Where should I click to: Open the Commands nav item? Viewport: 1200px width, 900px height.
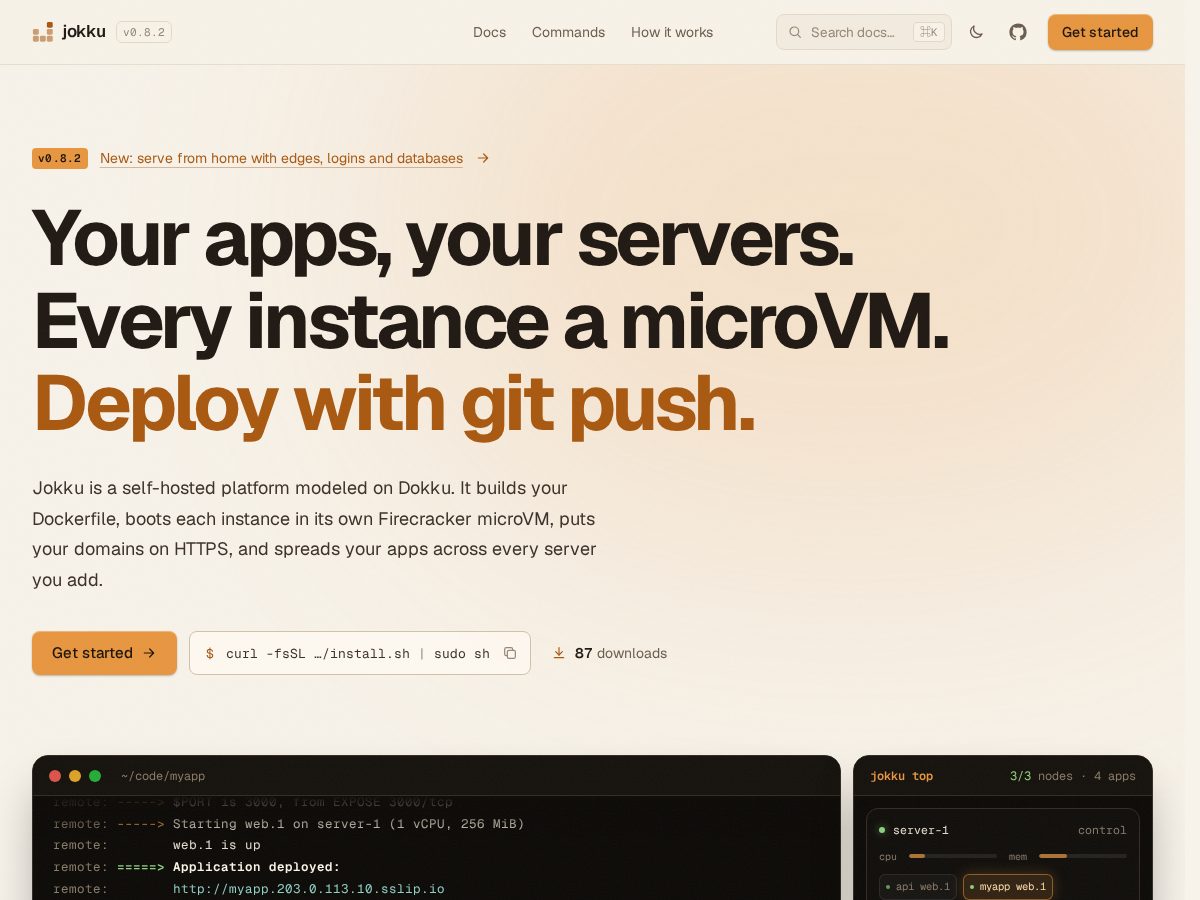click(x=568, y=32)
